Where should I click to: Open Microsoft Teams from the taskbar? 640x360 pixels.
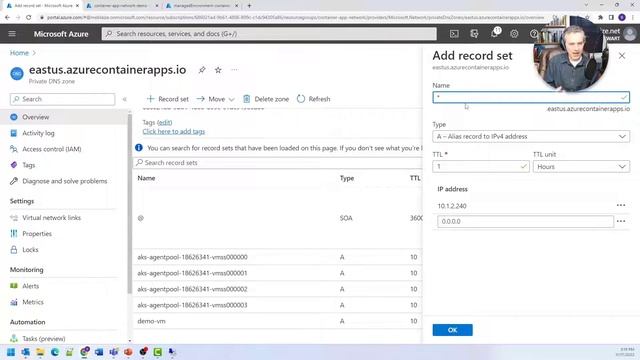113,352
